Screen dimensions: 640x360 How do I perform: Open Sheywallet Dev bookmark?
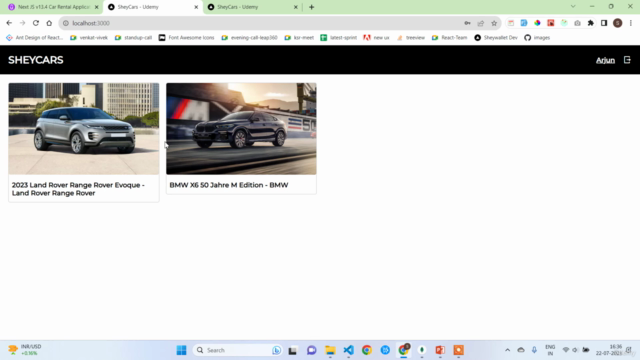coord(496,38)
